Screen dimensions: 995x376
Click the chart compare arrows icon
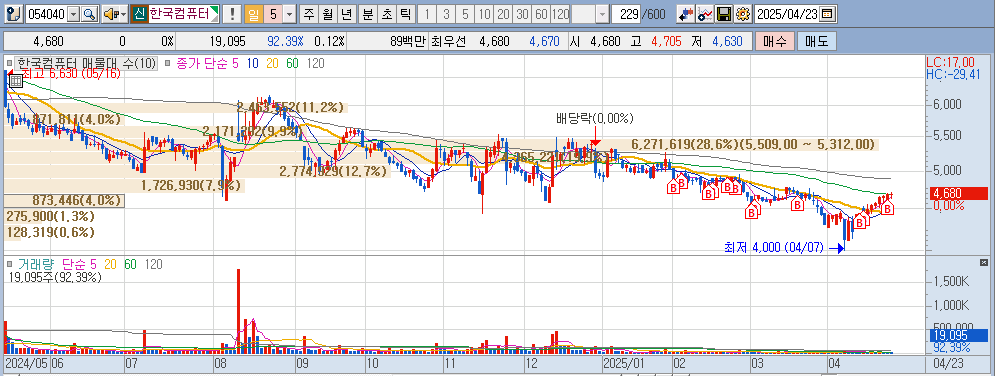[685, 13]
